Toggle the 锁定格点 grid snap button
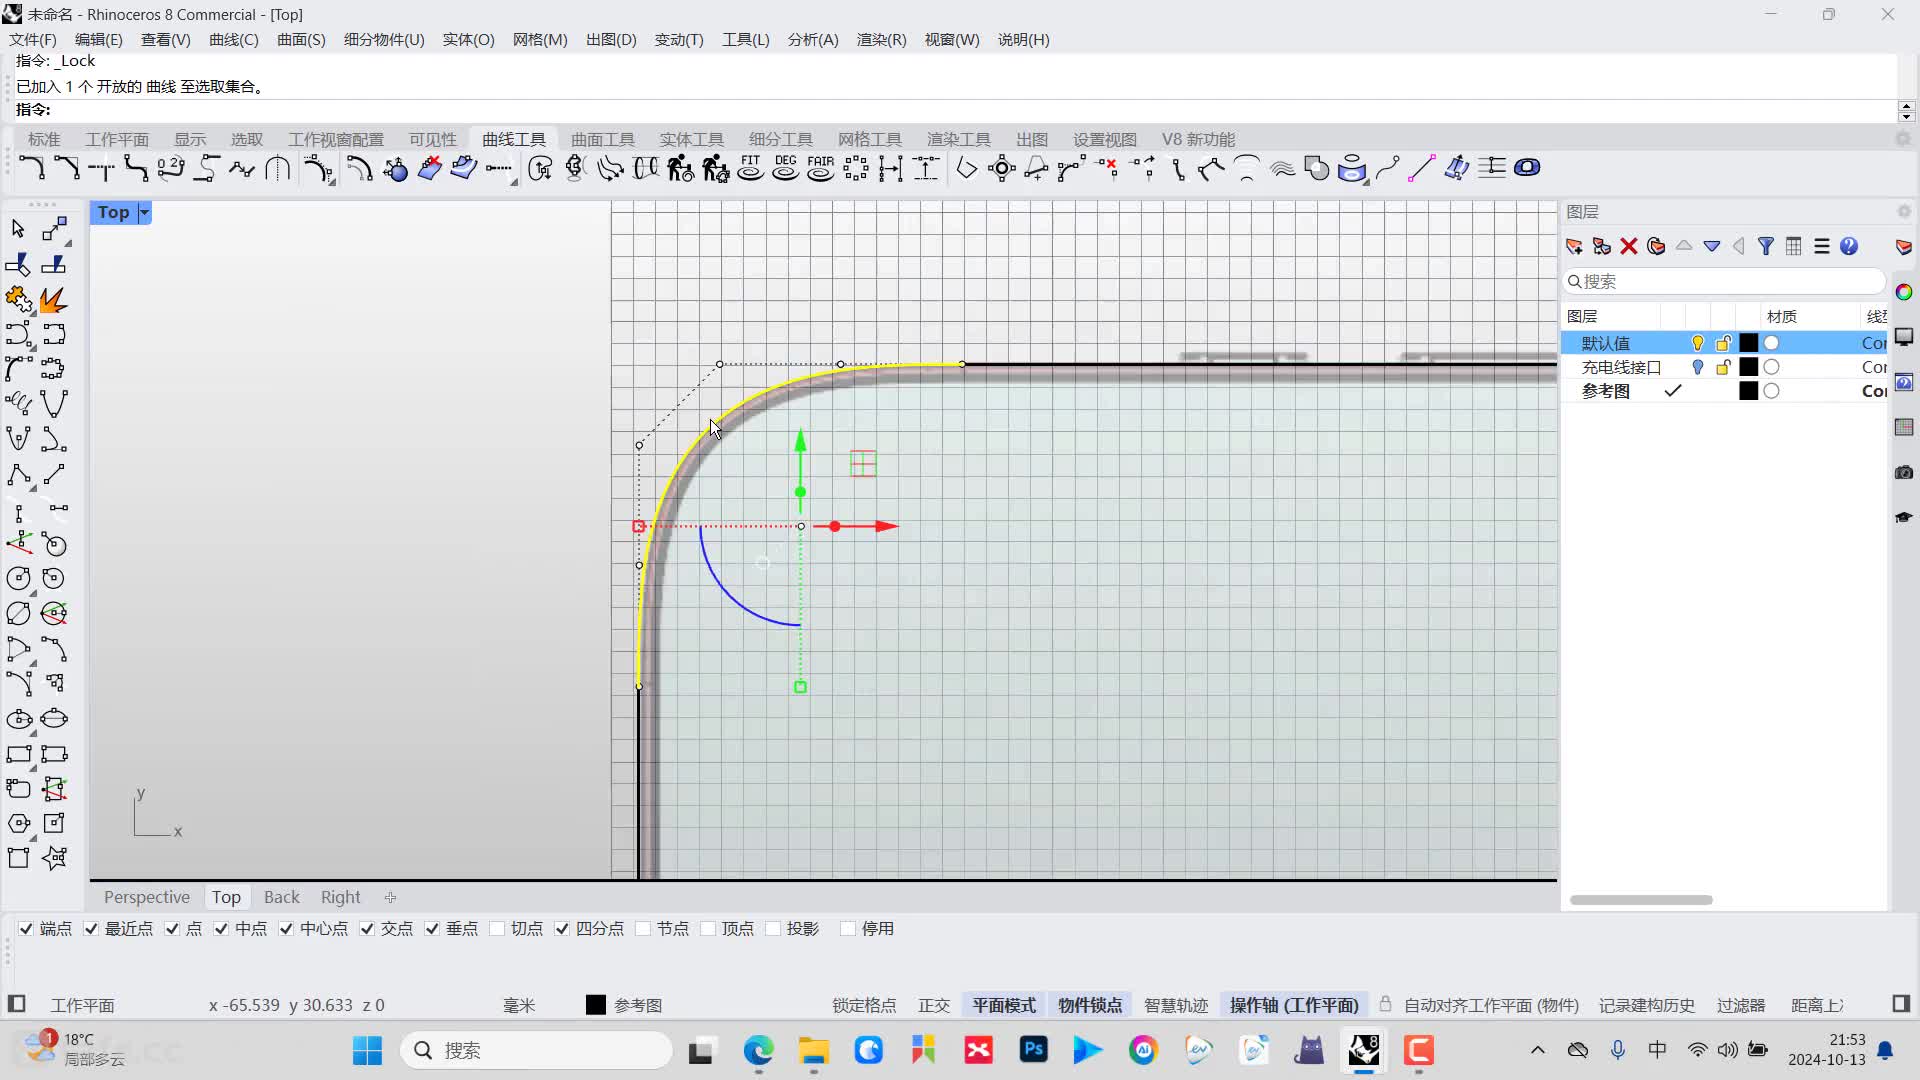Image resolution: width=1920 pixels, height=1080 pixels. tap(864, 1005)
